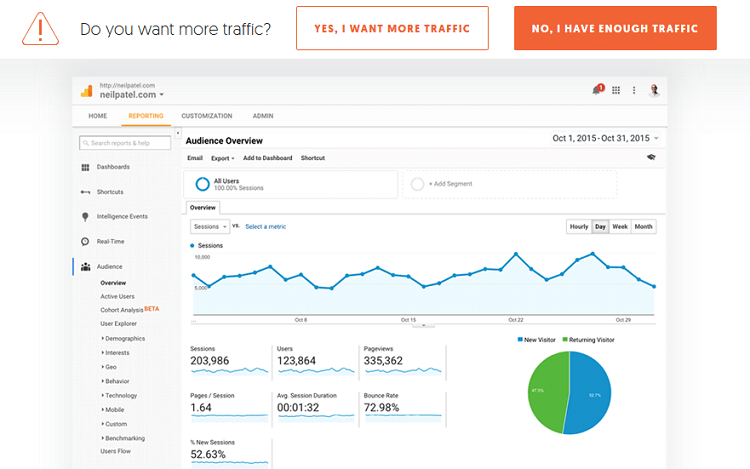The width and height of the screenshot is (750, 469).
Task: Click the Sessions 203,986 metric tile
Action: click(x=230, y=362)
